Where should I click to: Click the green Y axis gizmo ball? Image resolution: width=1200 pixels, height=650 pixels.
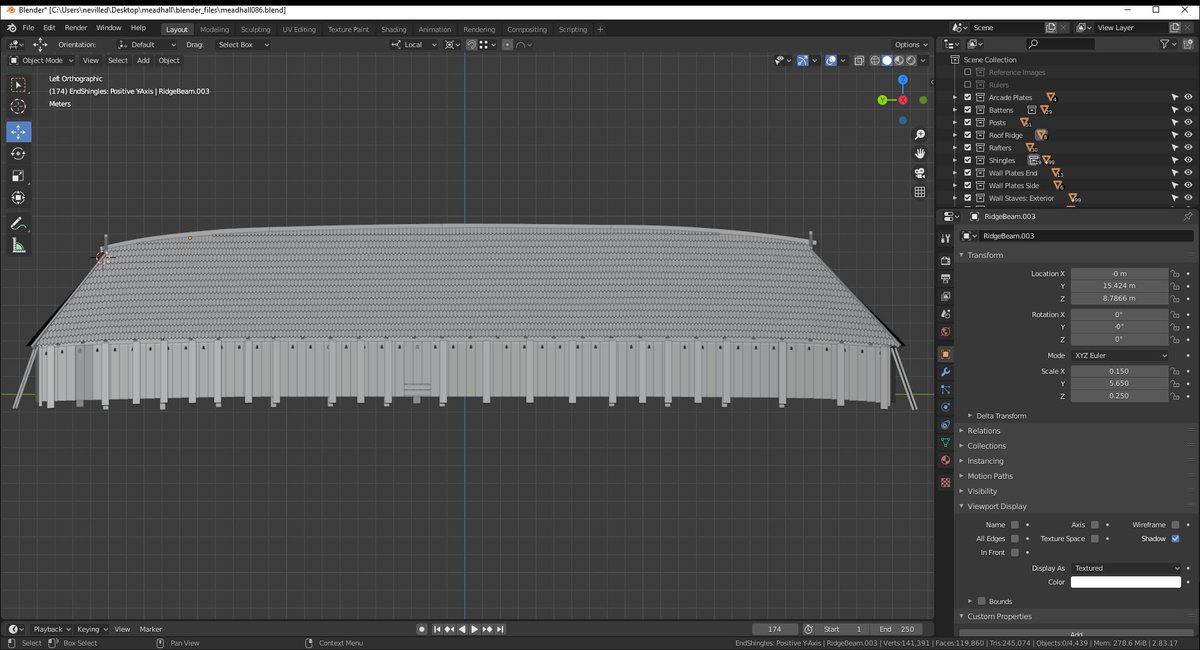tap(883, 100)
